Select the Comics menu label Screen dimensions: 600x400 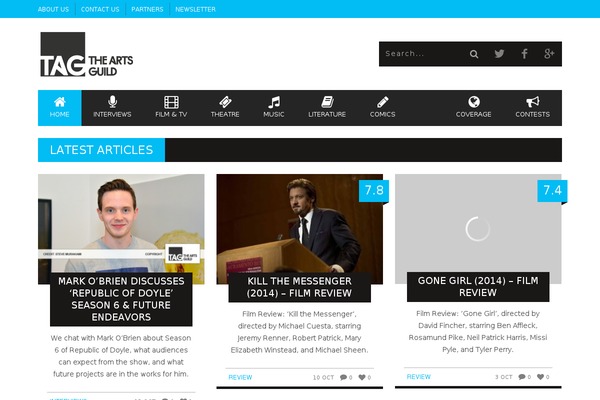tap(382, 114)
